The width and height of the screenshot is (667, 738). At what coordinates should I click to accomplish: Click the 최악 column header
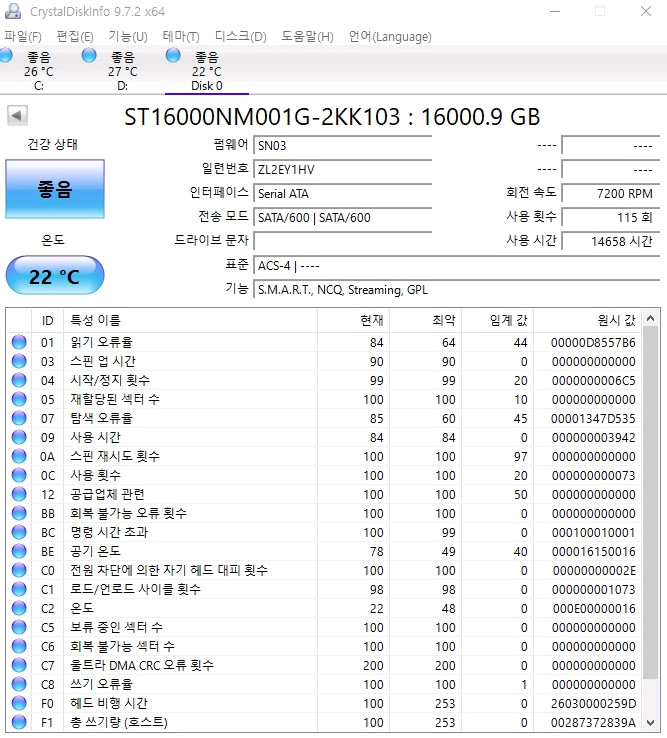[426, 321]
